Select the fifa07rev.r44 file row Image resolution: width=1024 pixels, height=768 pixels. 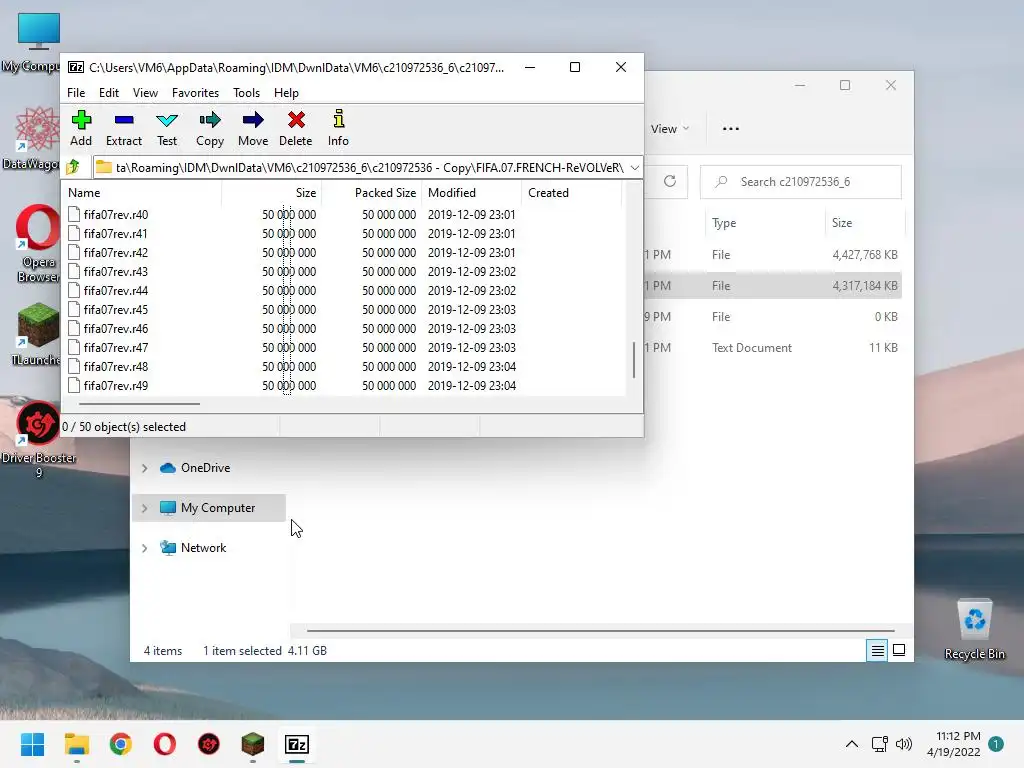click(343, 290)
